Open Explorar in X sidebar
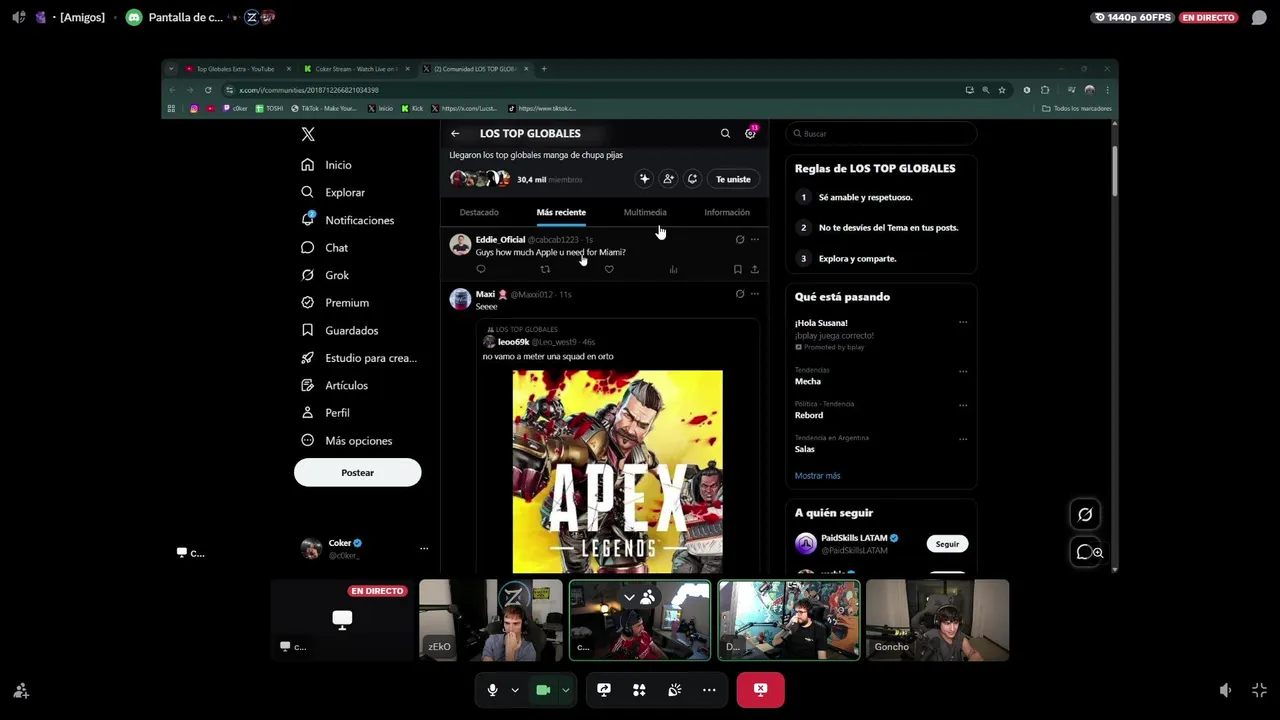Image resolution: width=1280 pixels, height=720 pixels. point(333,192)
